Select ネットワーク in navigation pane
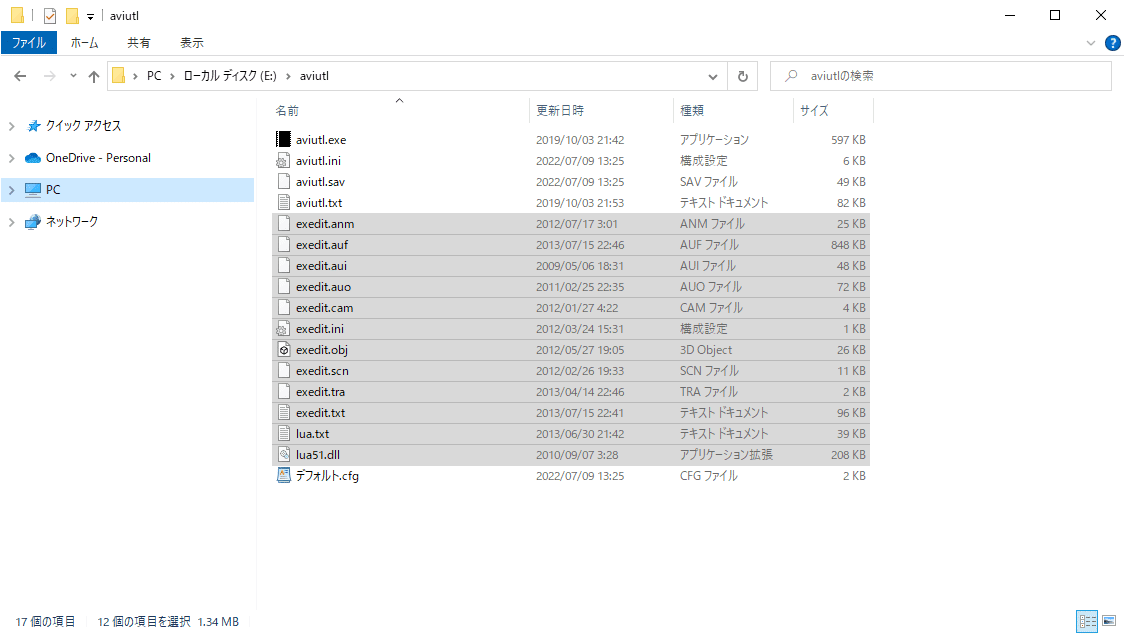1125x634 pixels. pyautogui.click(x=72, y=222)
